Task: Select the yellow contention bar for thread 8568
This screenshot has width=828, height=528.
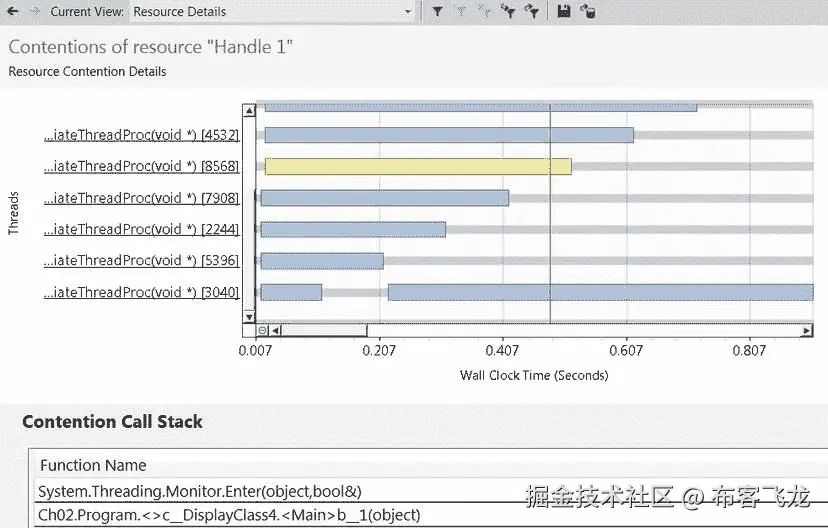Action: click(418, 166)
